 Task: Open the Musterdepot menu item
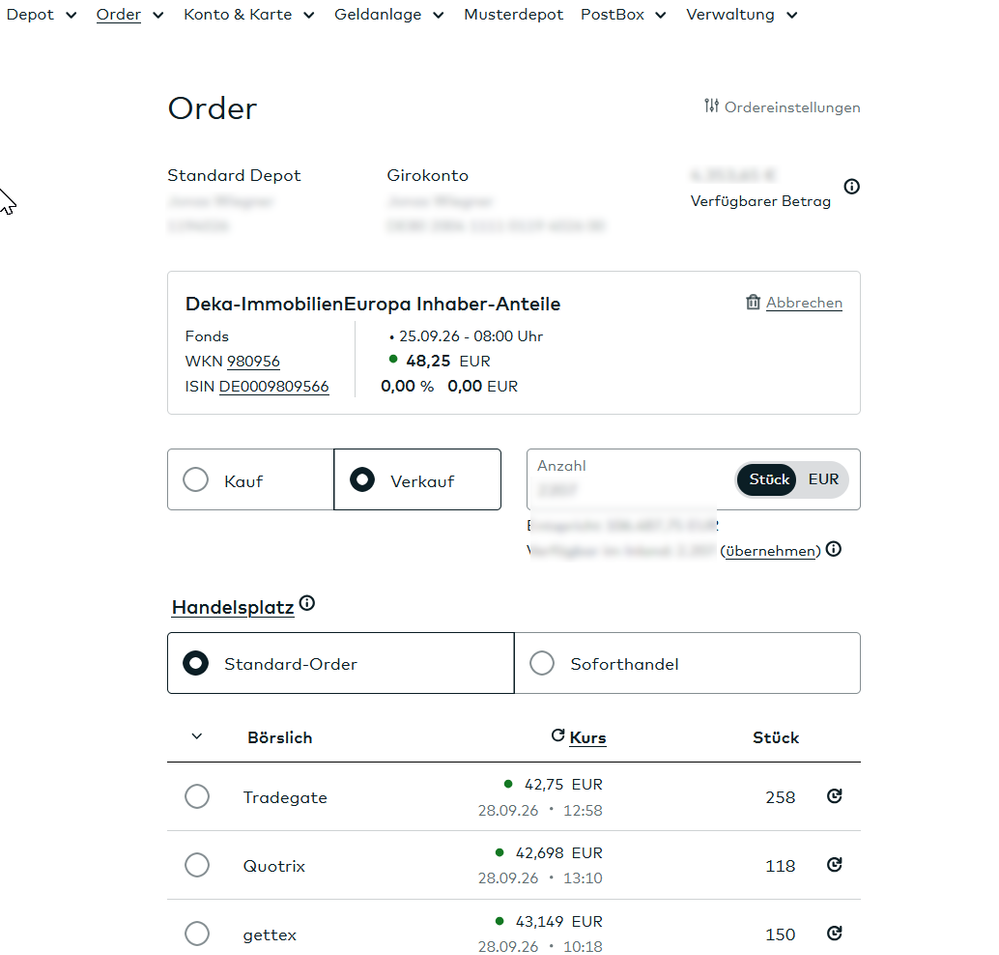(x=514, y=15)
